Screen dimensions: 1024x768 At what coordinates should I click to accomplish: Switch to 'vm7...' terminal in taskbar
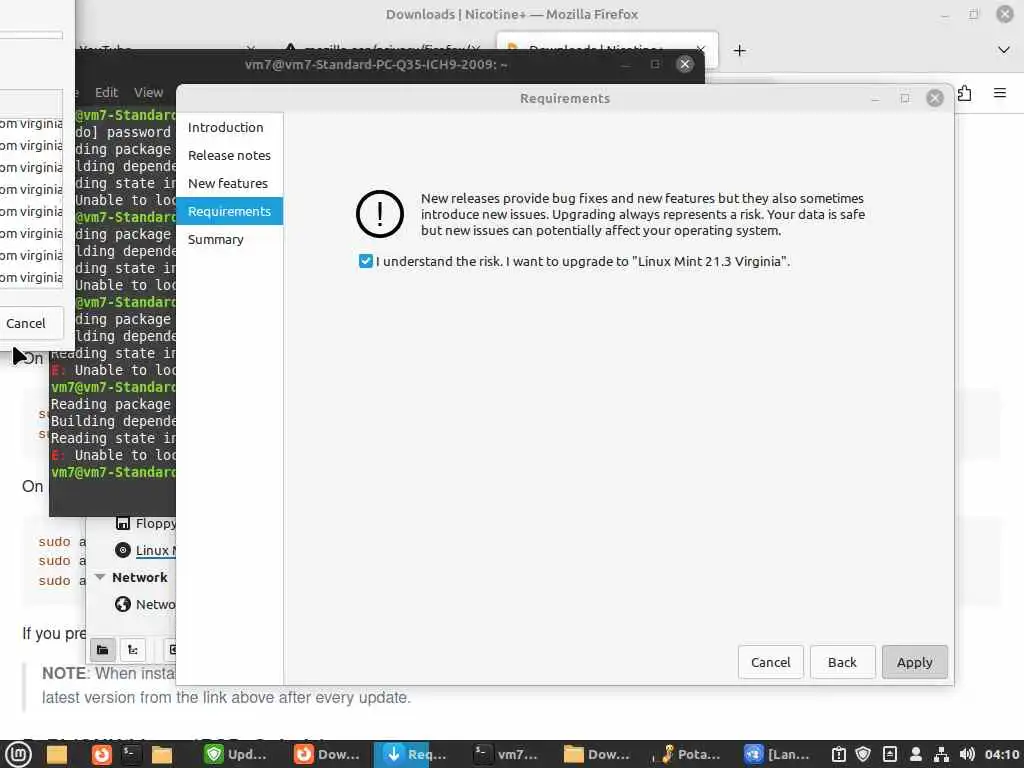coord(505,755)
